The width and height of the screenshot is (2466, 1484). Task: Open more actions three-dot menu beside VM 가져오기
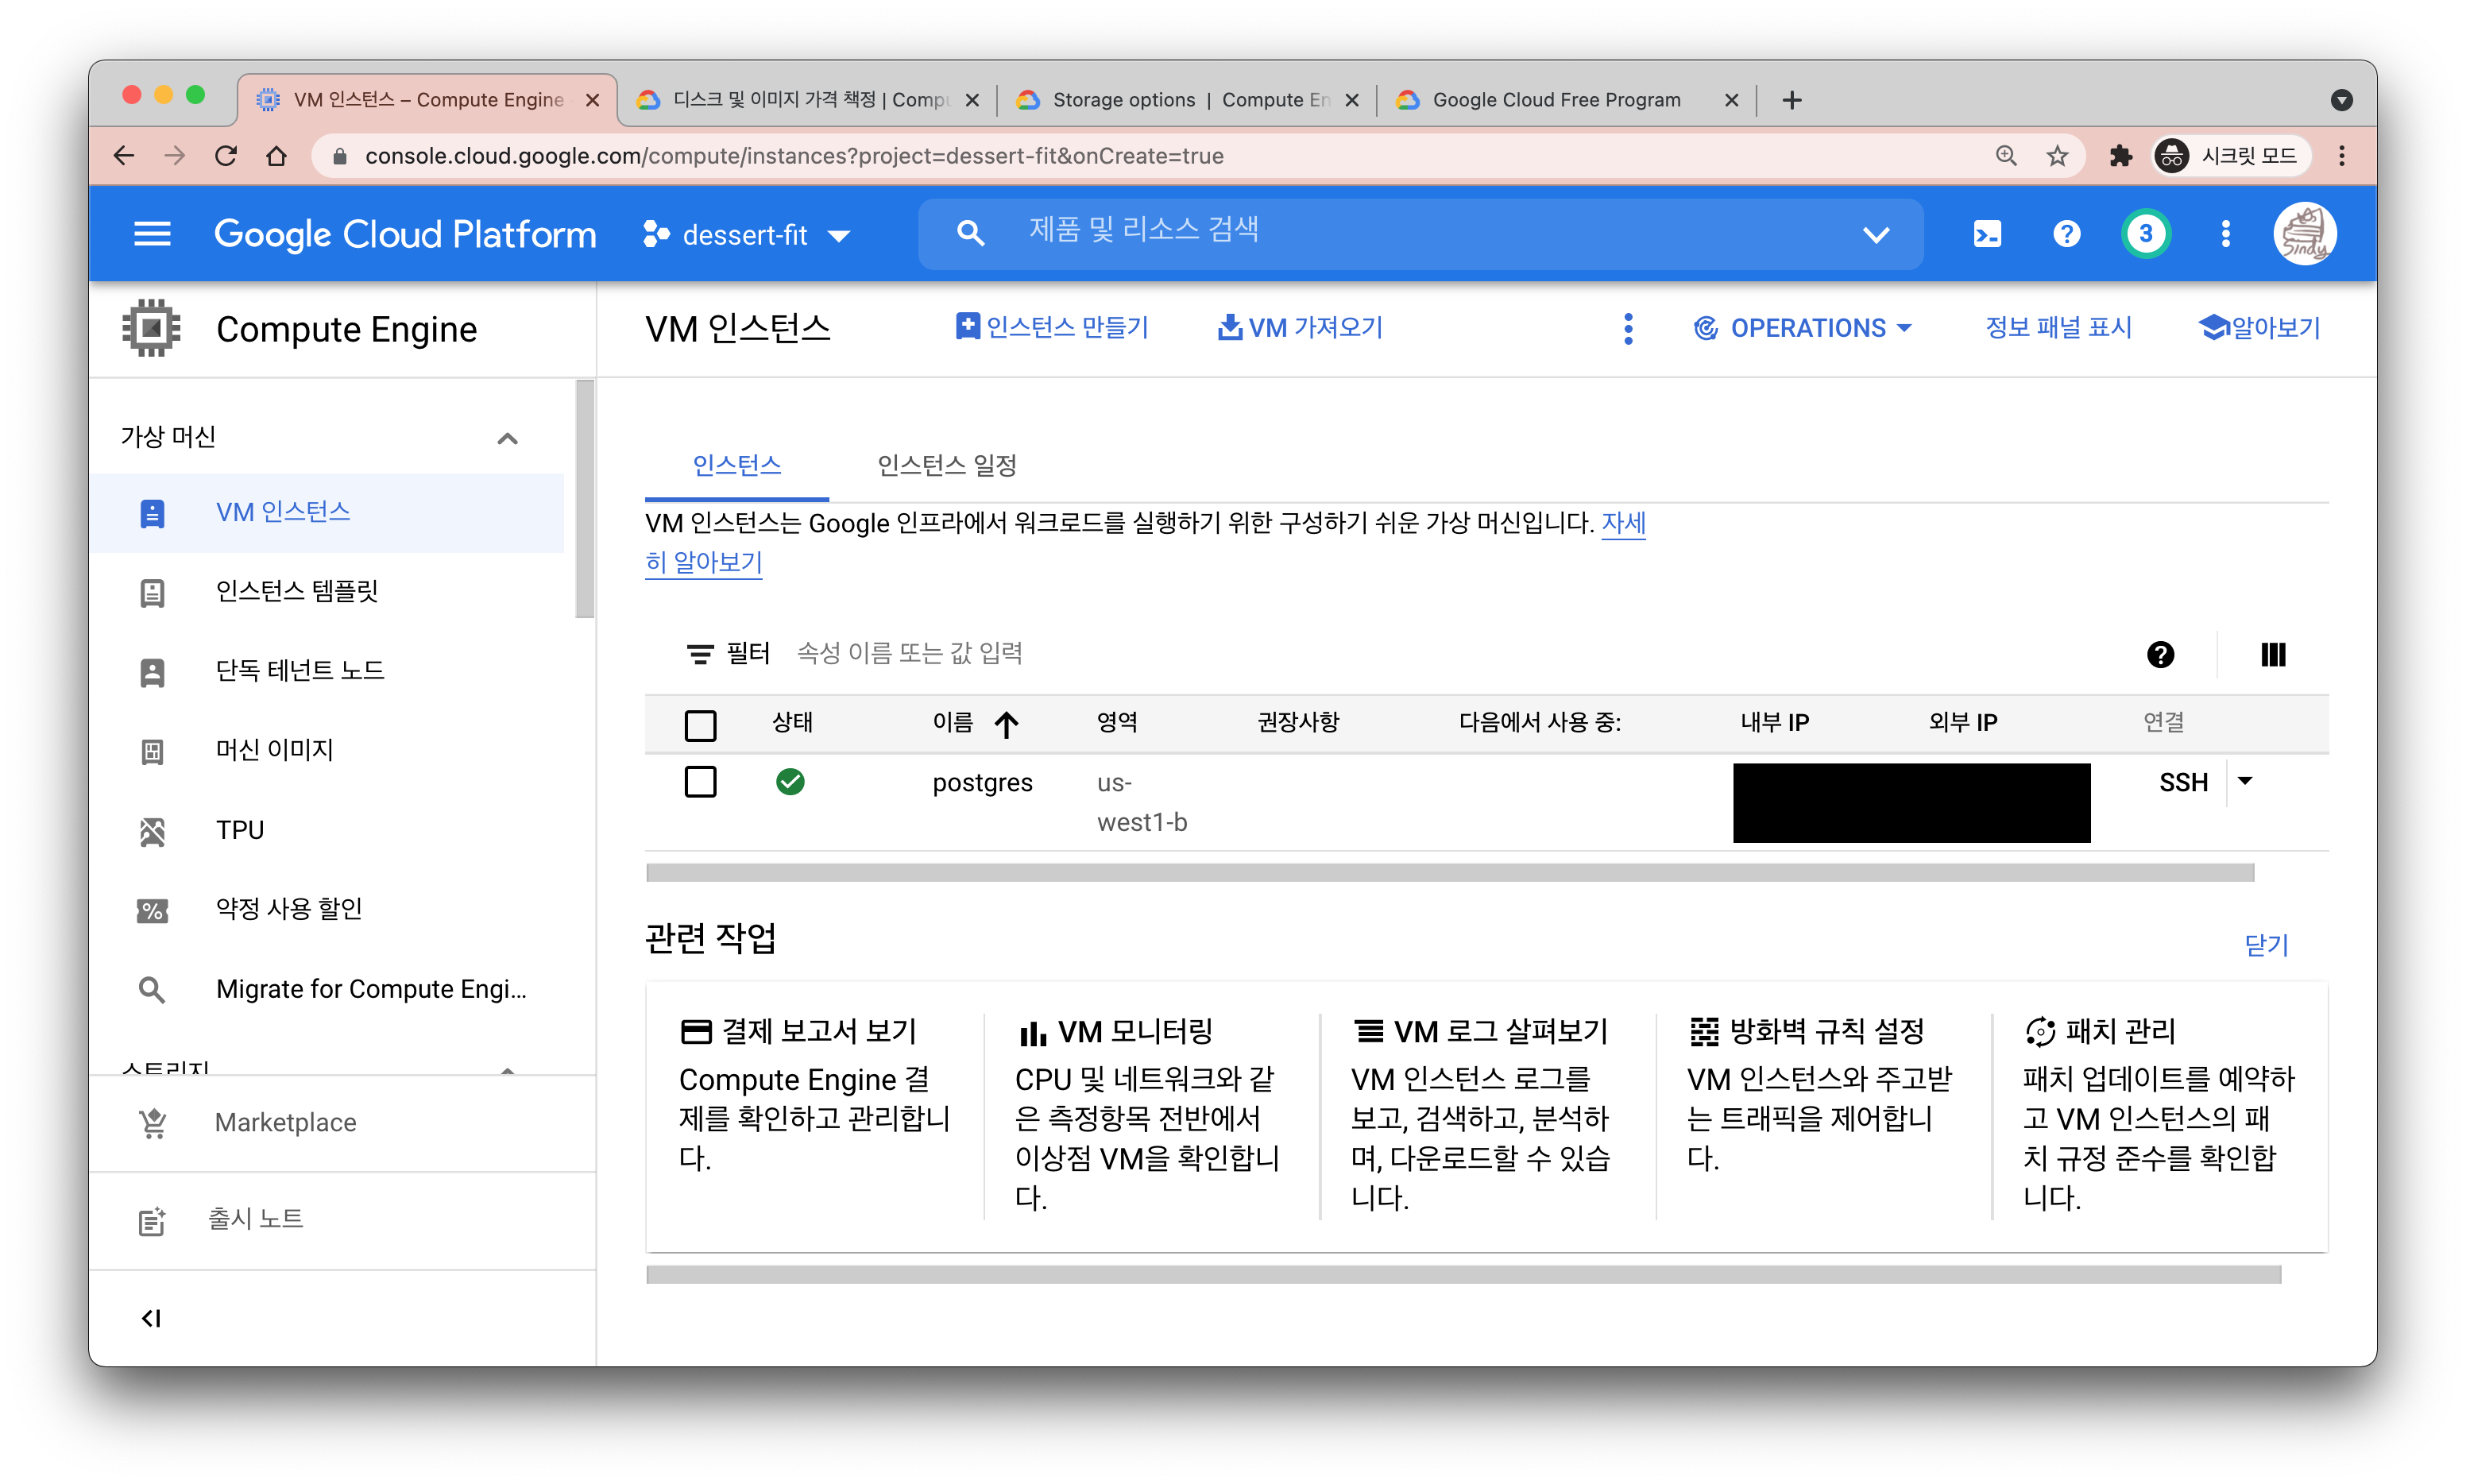click(x=1627, y=328)
